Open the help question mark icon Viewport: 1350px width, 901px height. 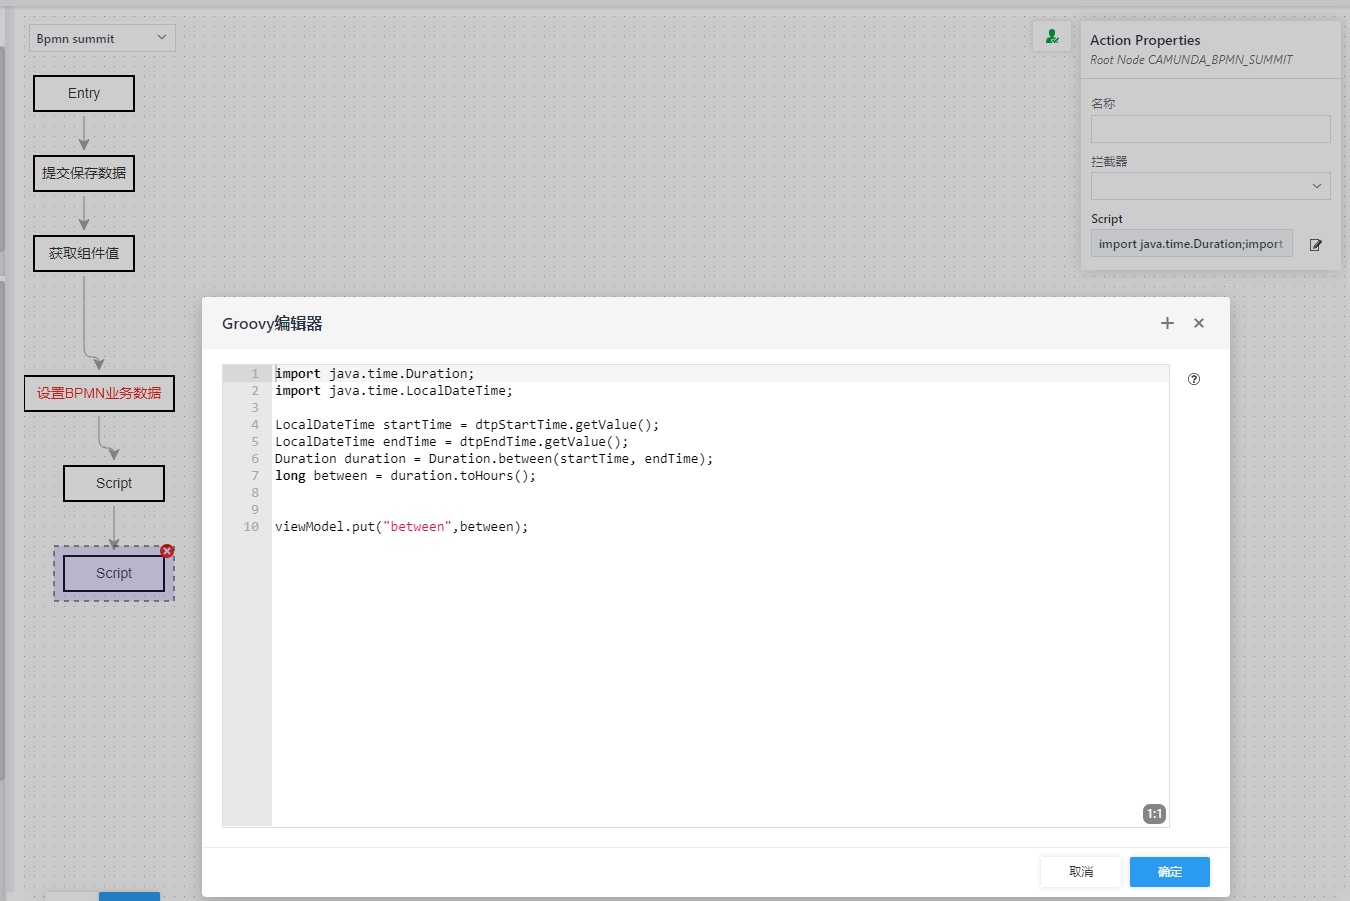point(1194,379)
